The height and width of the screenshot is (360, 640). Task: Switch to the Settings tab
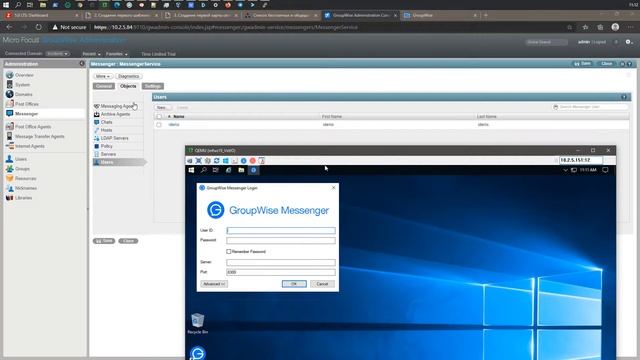pyautogui.click(x=153, y=86)
